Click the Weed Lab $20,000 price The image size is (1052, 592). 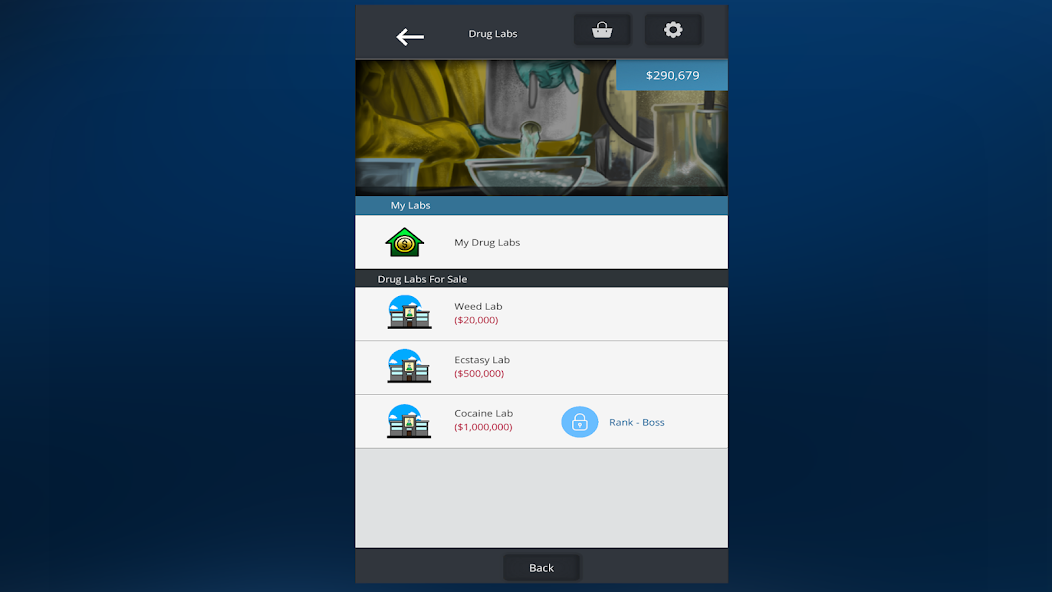[476, 321]
